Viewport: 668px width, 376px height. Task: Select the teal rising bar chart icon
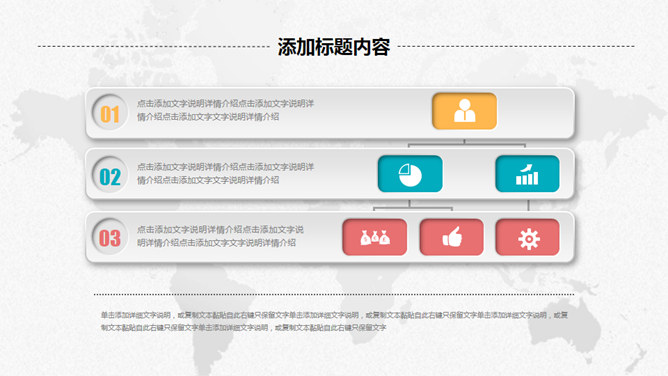coord(527,174)
